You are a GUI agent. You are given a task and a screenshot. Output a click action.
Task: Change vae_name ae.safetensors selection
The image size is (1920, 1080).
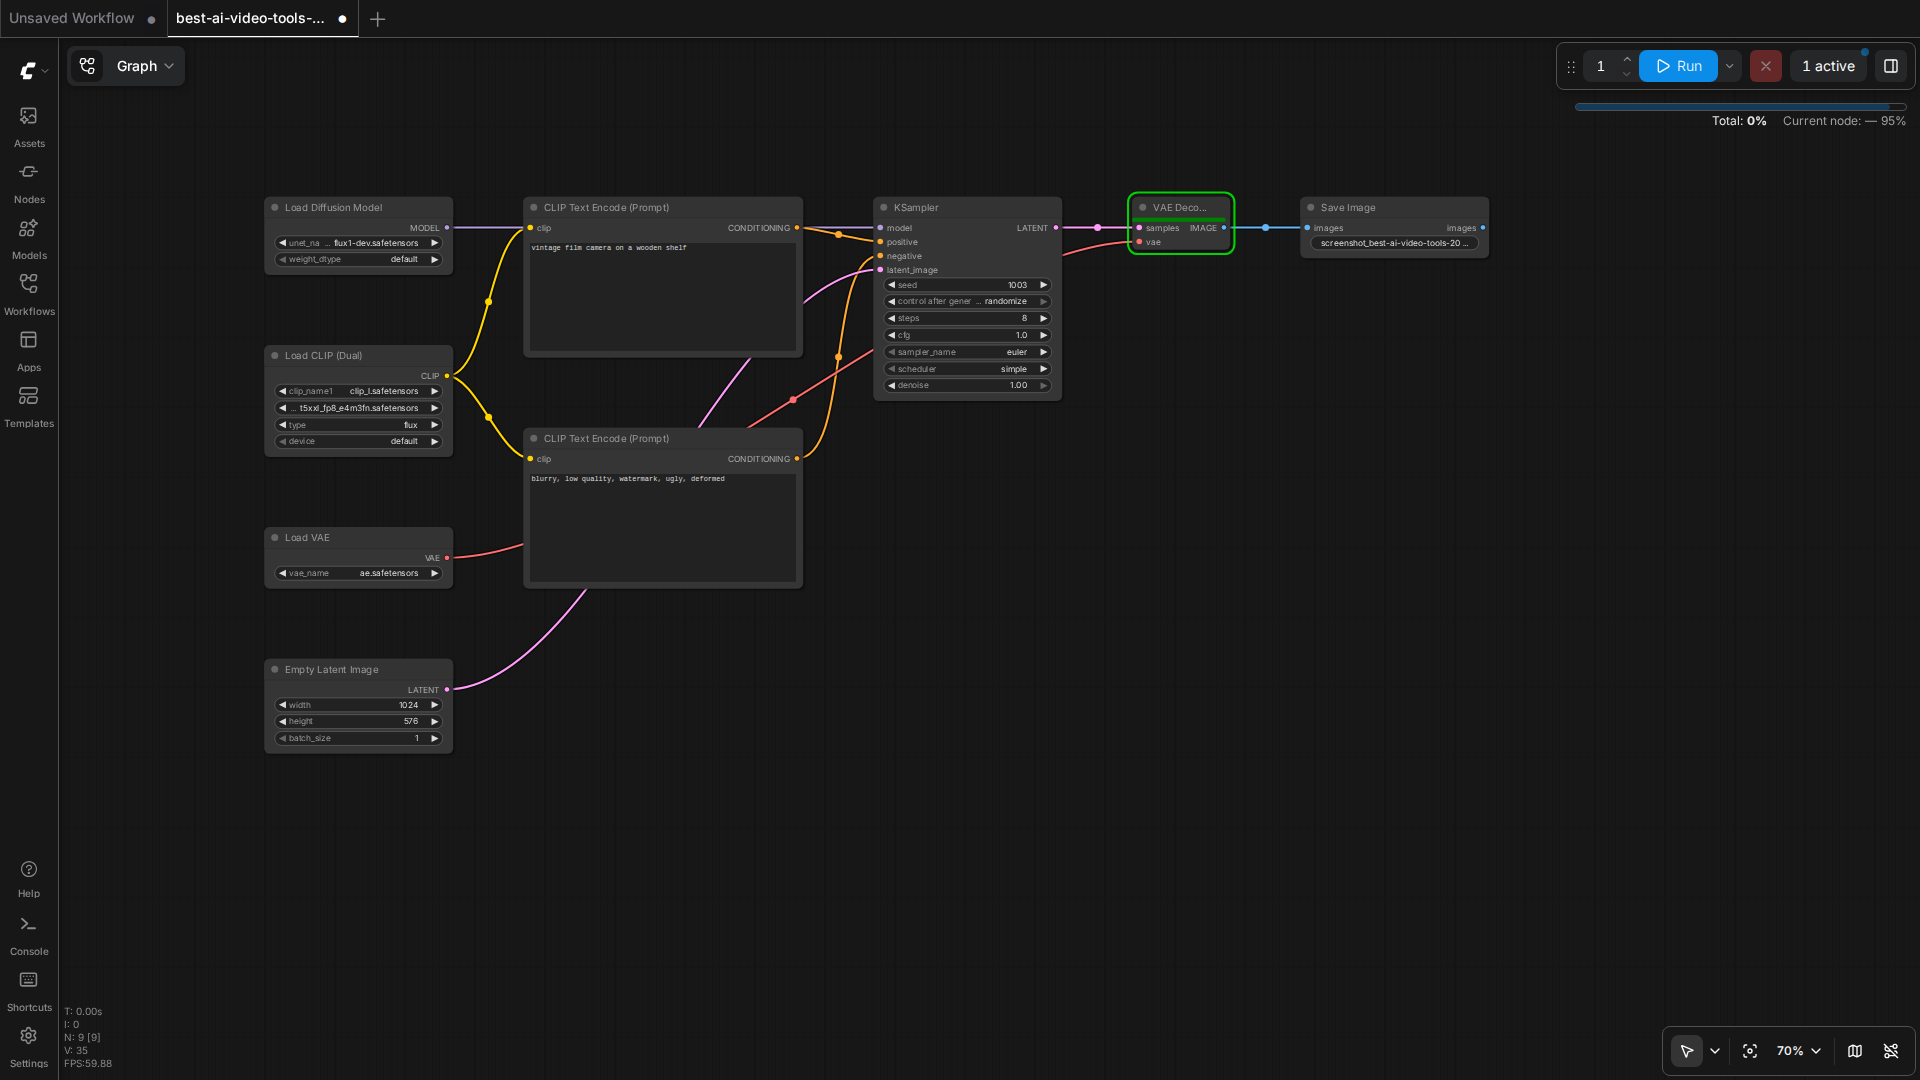click(358, 573)
